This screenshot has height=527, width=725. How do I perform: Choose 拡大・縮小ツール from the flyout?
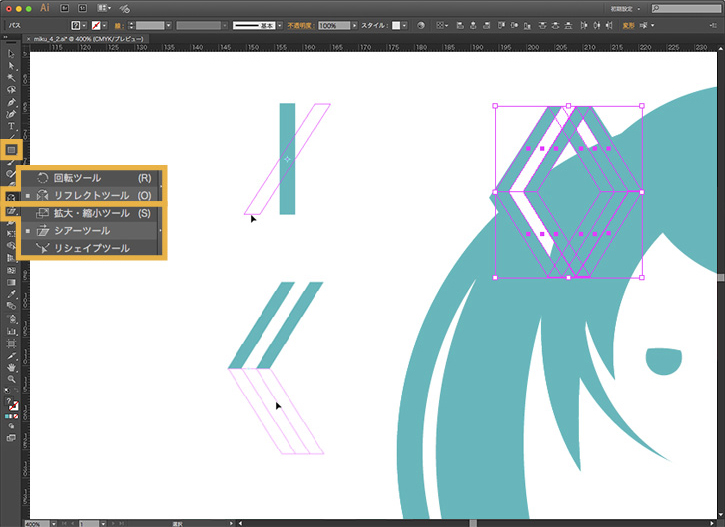[x=92, y=213]
